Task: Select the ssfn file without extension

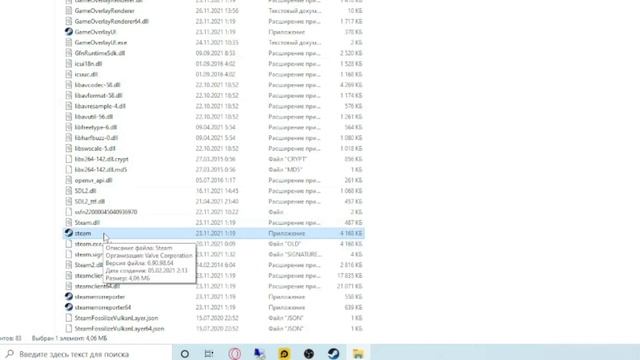Action: tap(106, 212)
